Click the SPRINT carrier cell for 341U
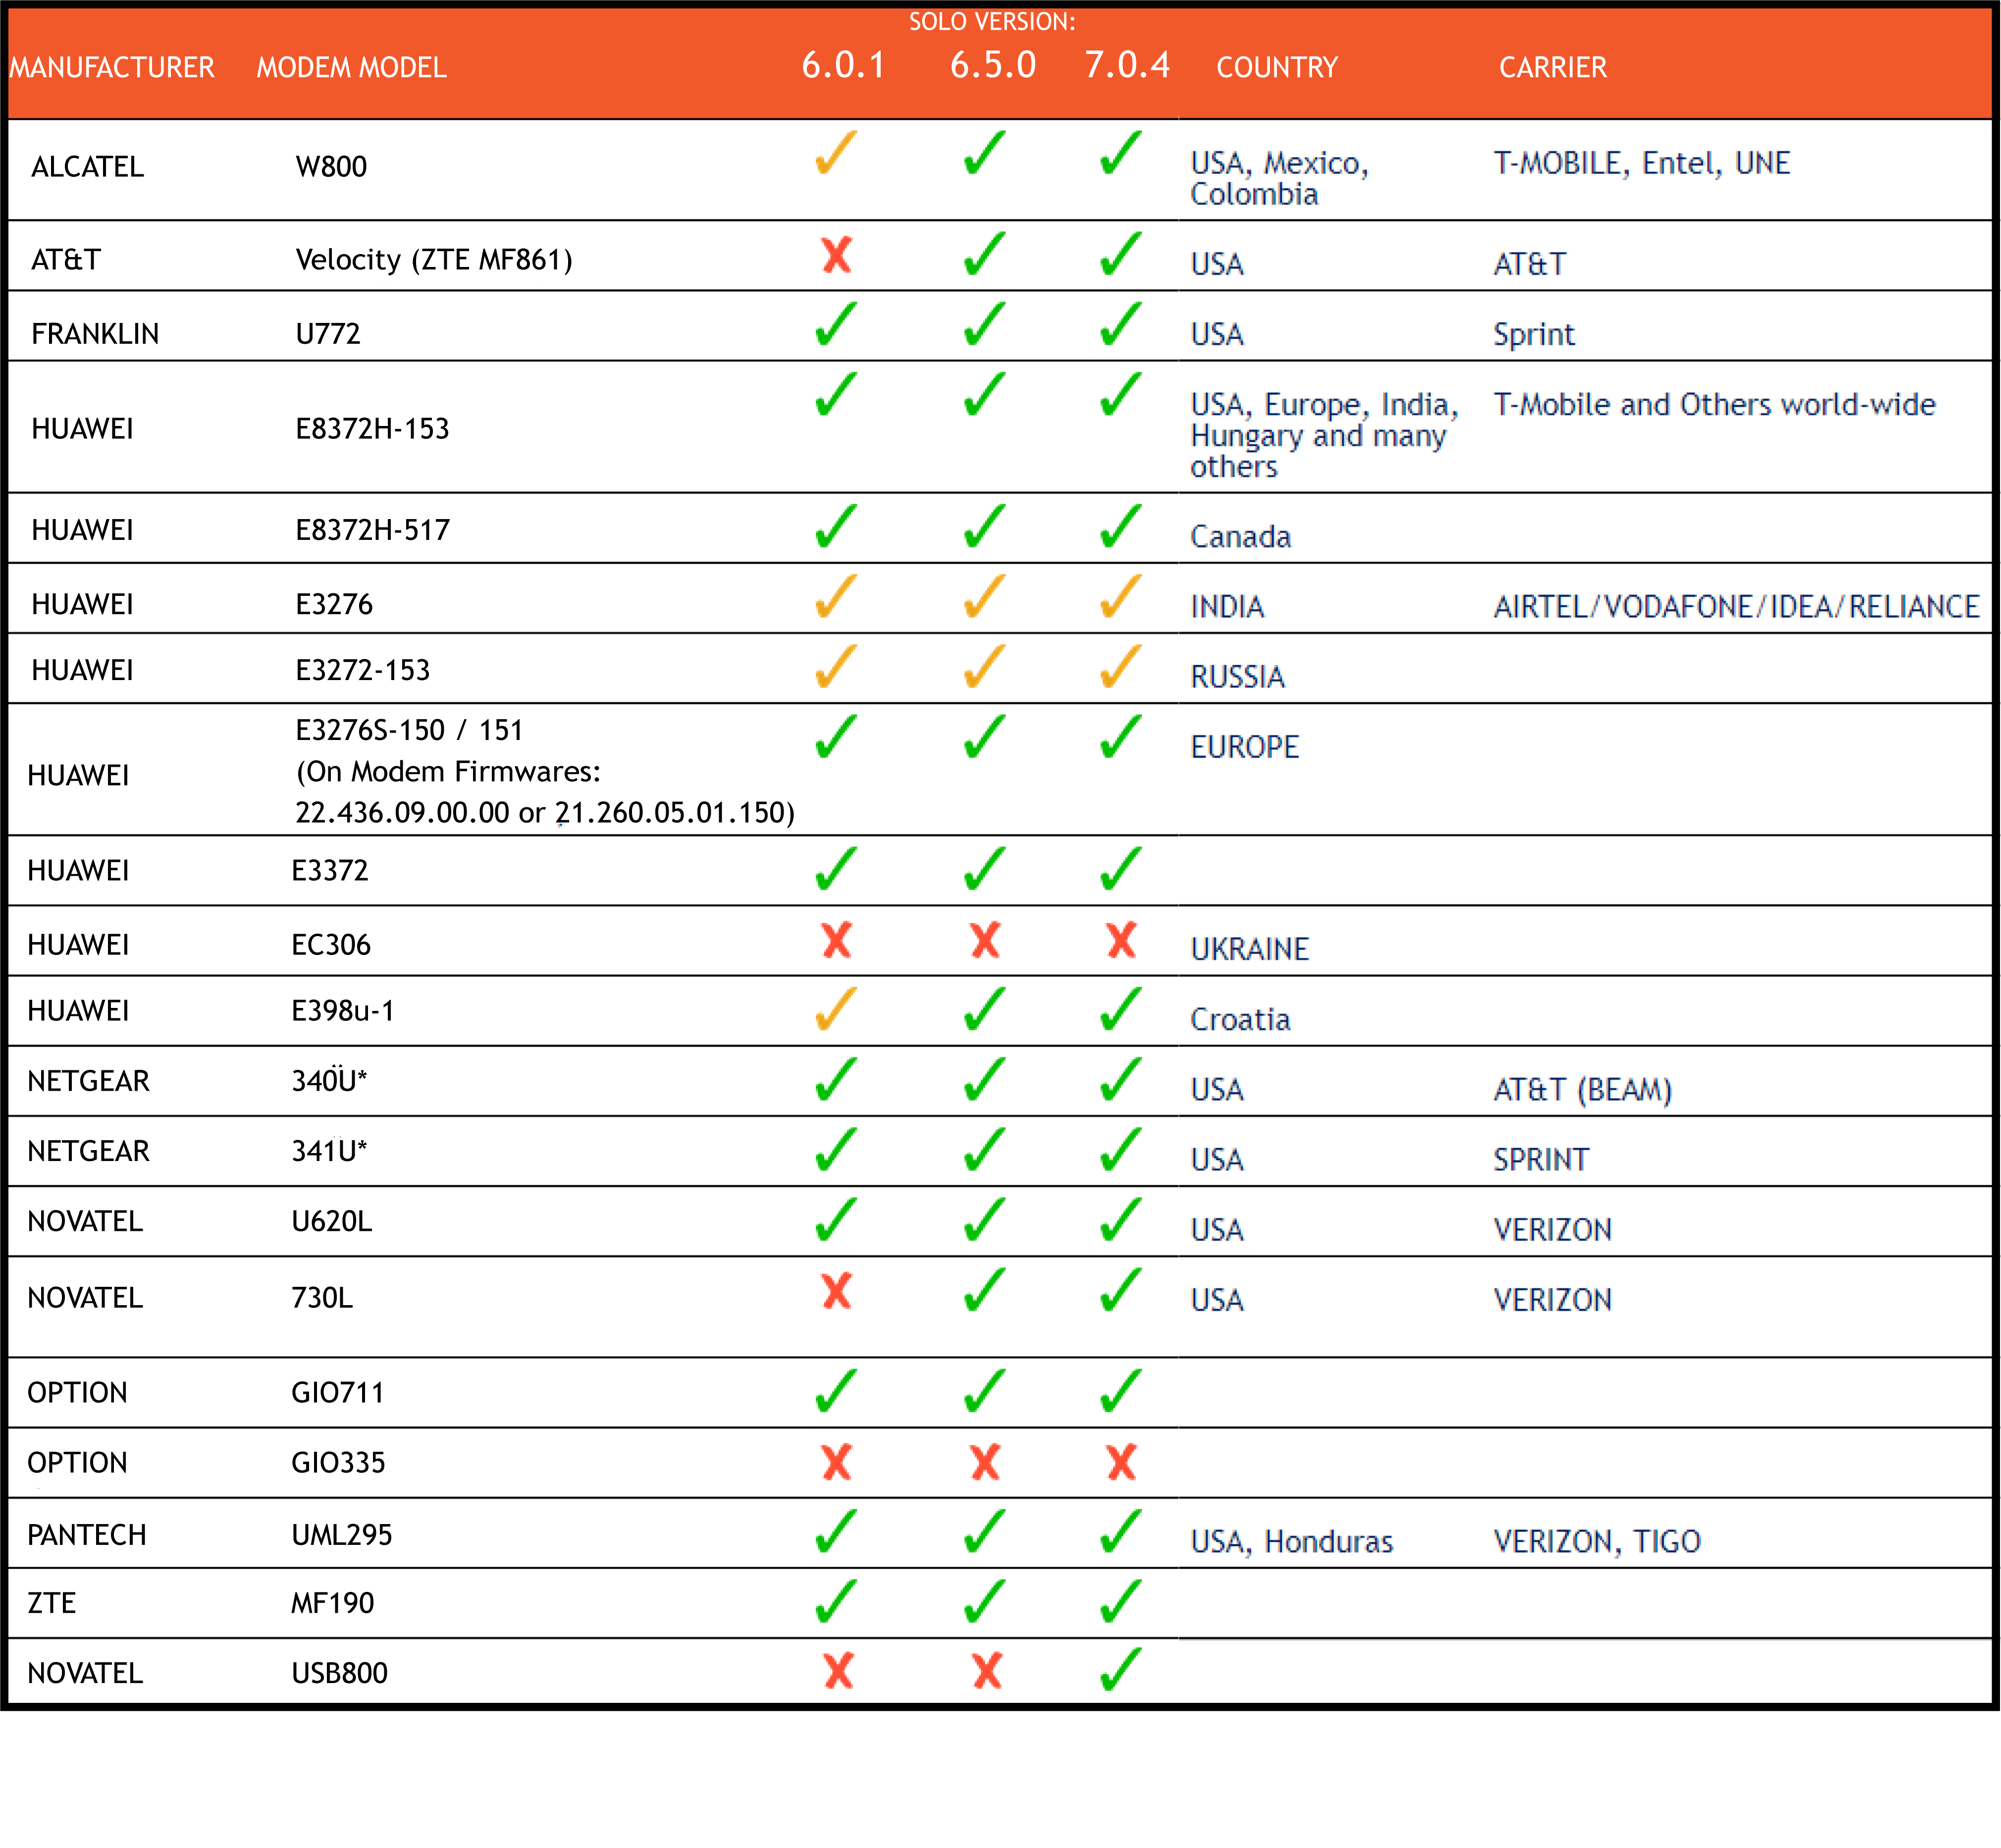2001x1848 pixels. click(x=1540, y=1160)
